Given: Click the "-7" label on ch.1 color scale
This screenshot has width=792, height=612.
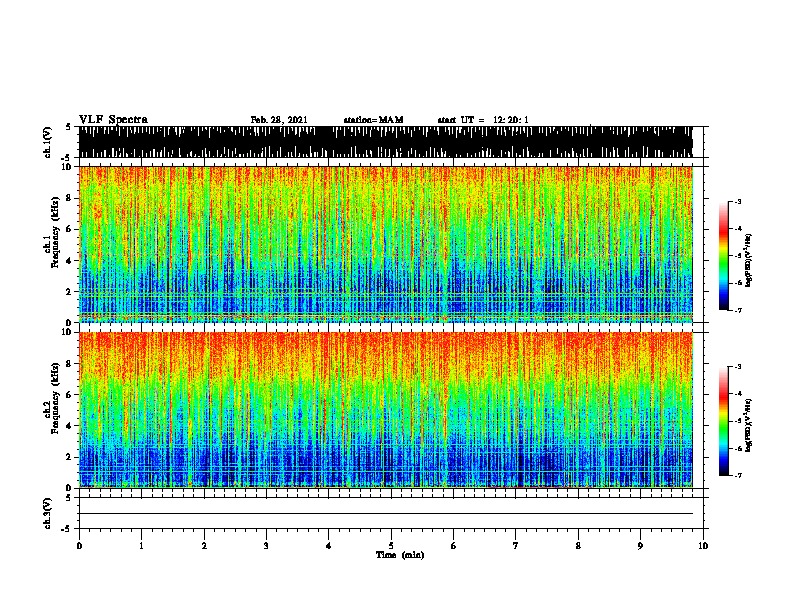Looking at the screenshot, I should pos(738,310).
